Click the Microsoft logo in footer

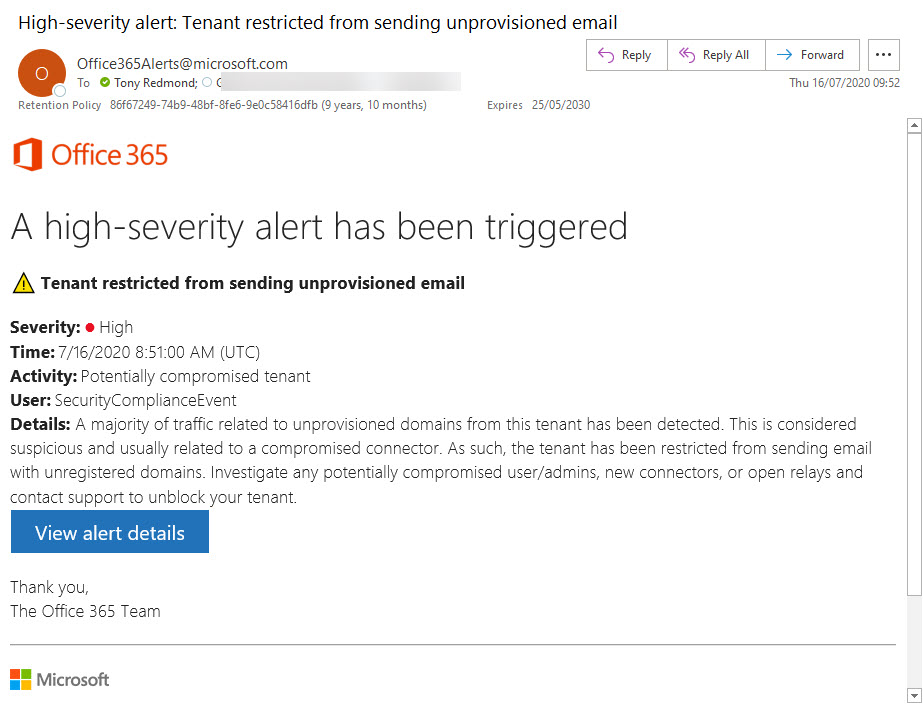point(60,680)
